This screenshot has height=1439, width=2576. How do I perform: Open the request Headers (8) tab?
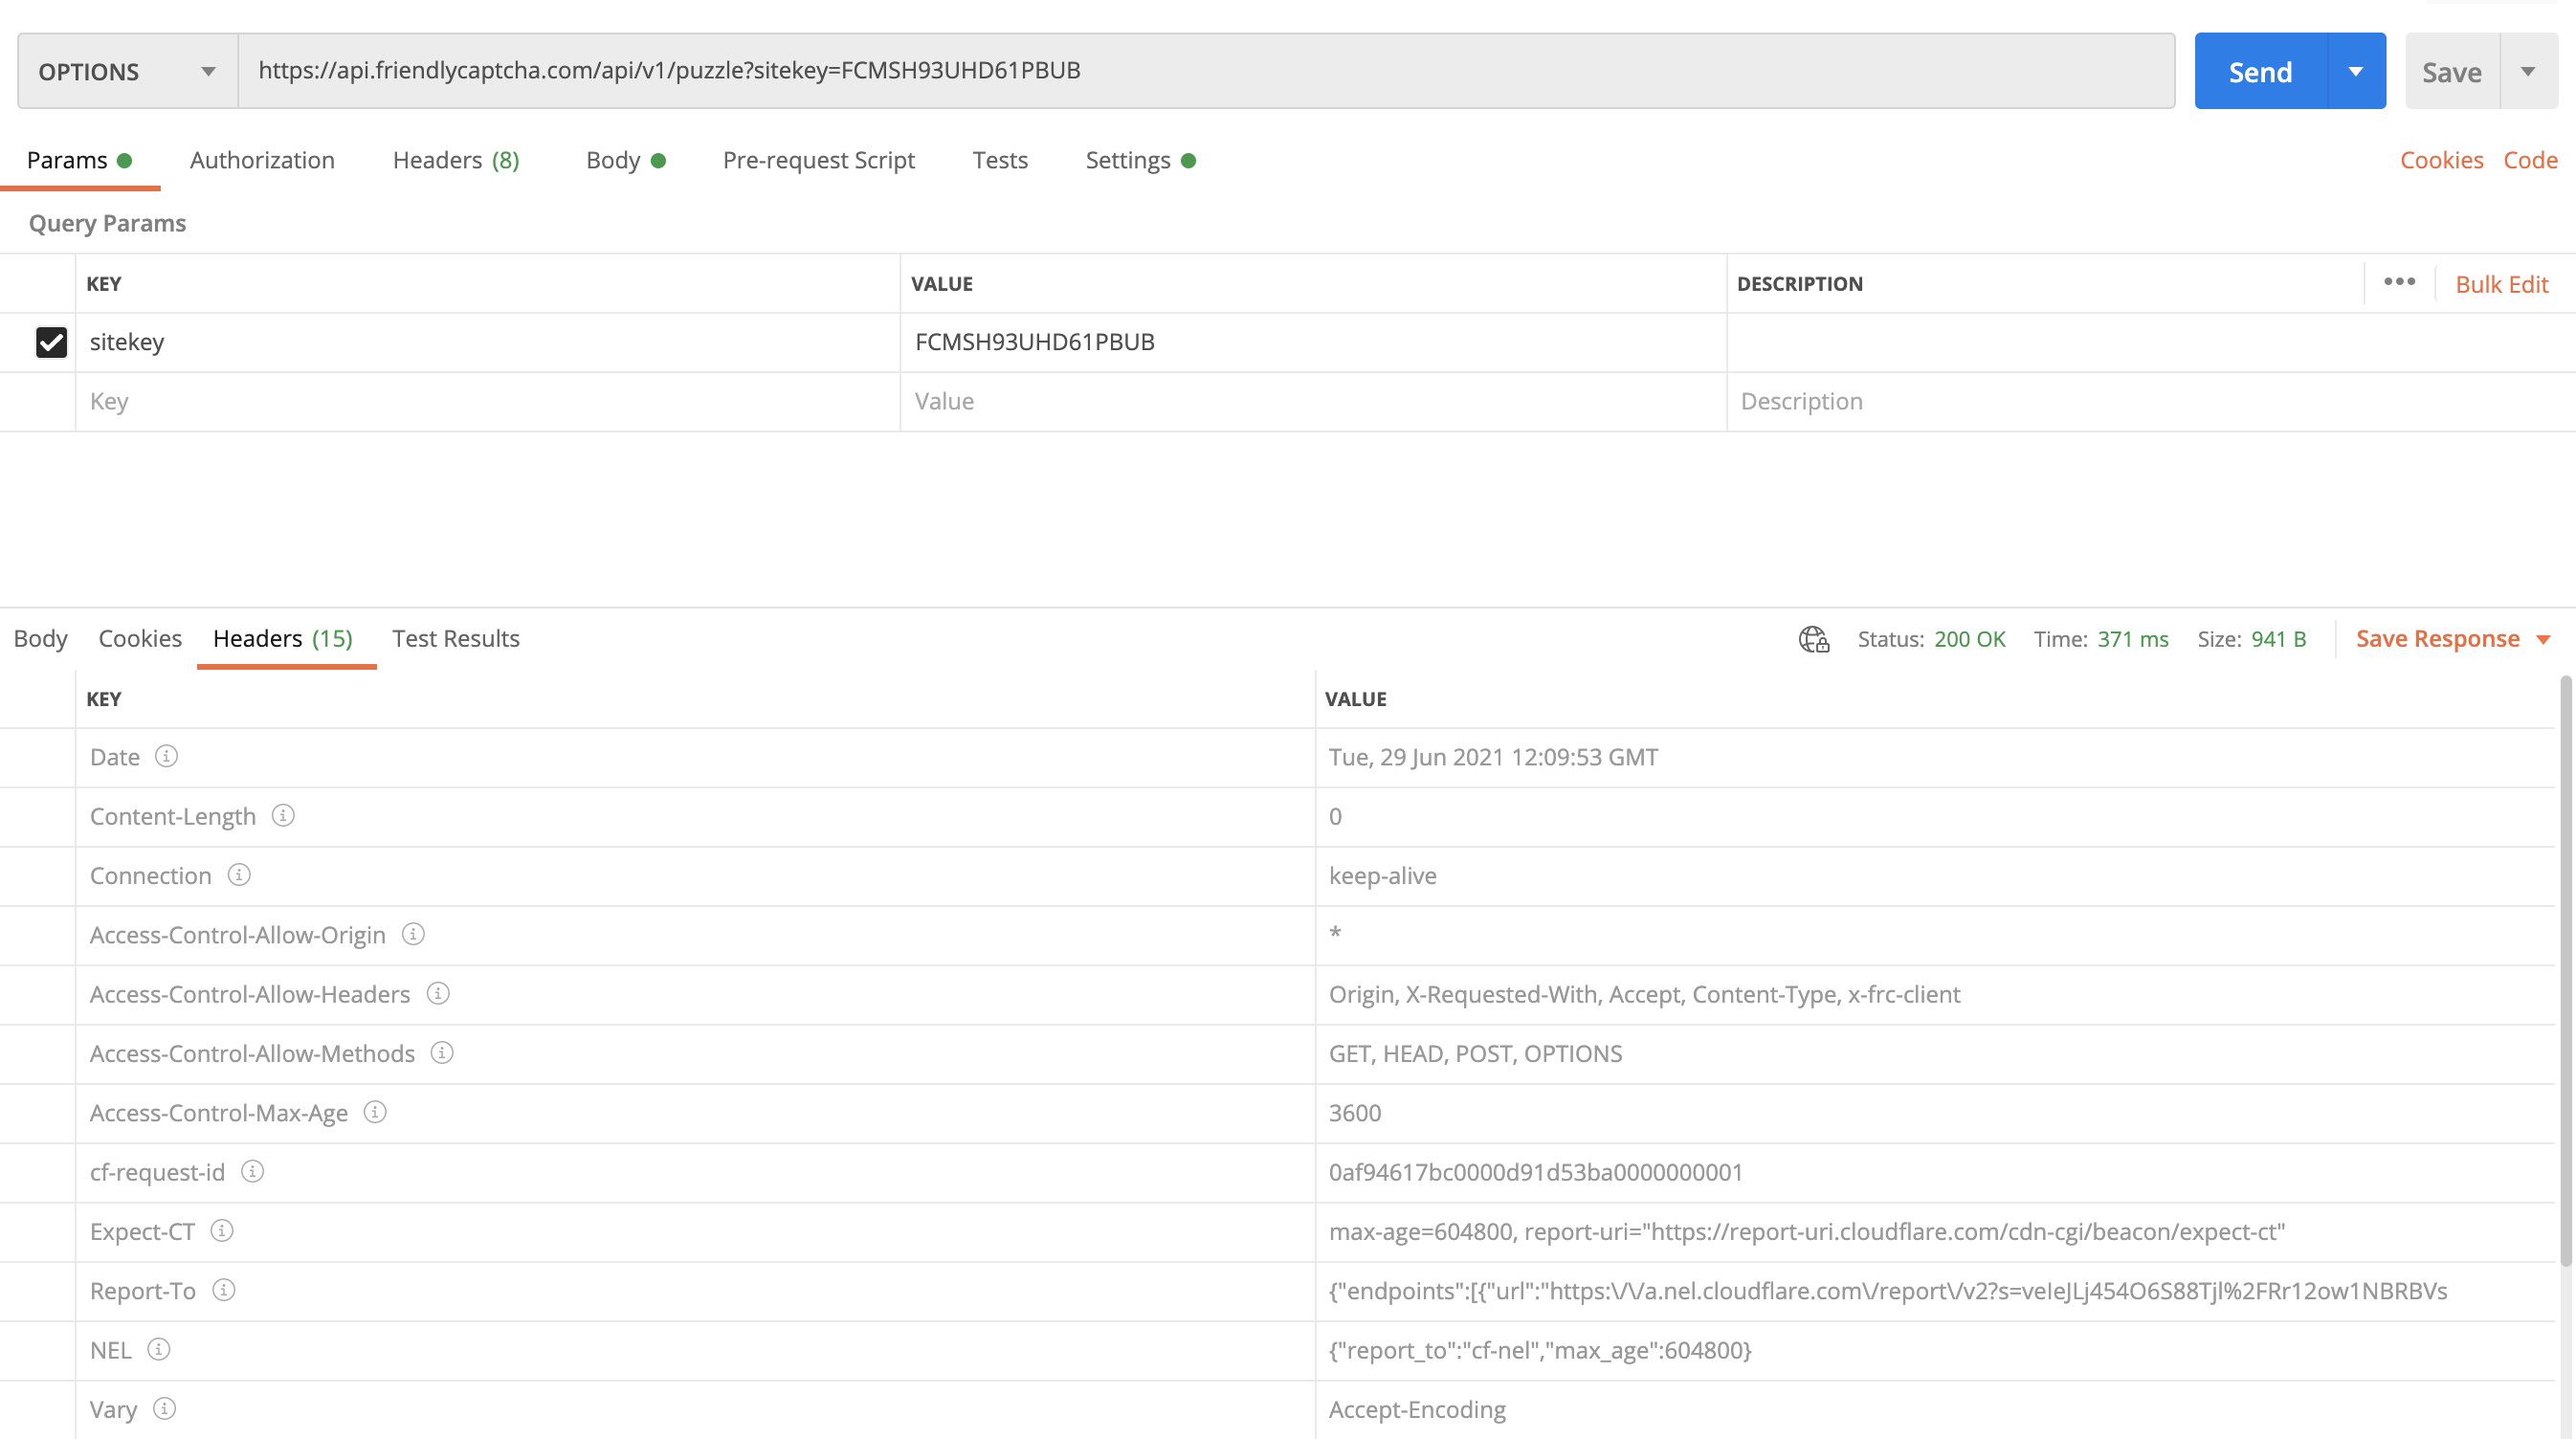456,160
